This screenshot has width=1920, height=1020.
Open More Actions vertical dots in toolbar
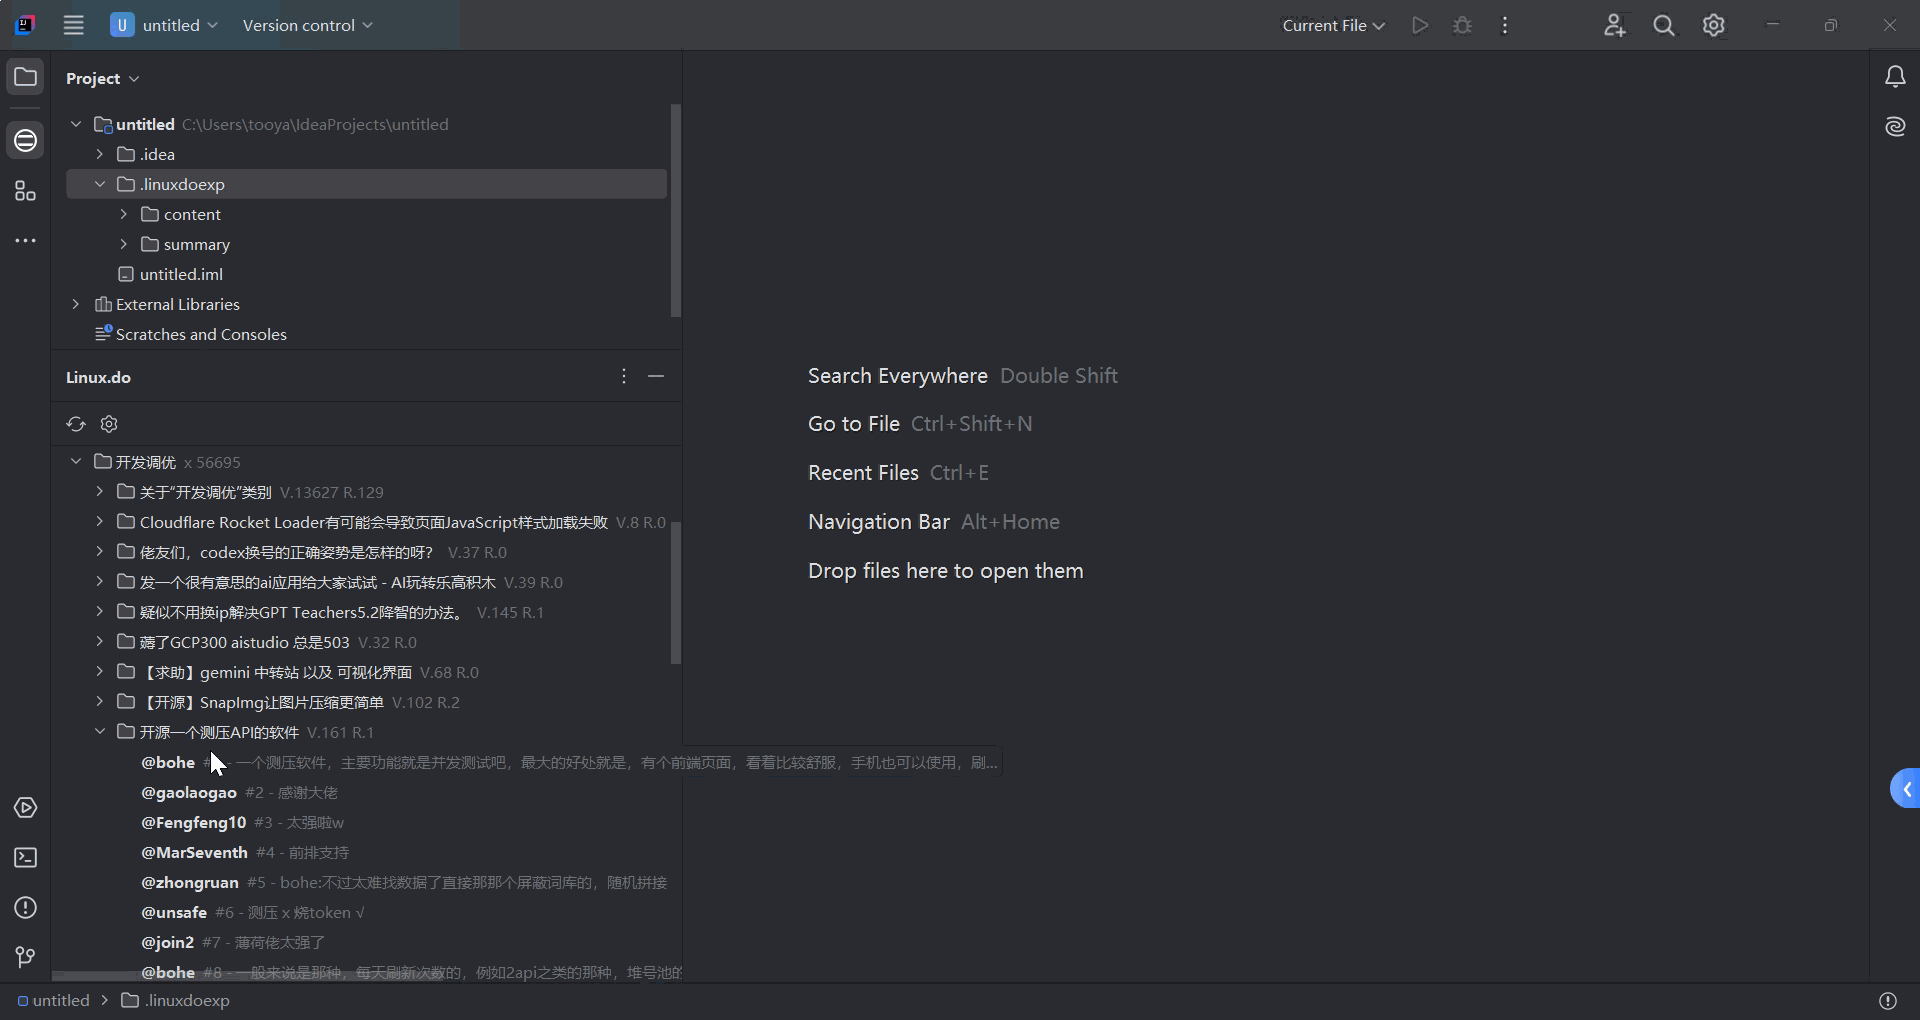pos(1504,26)
